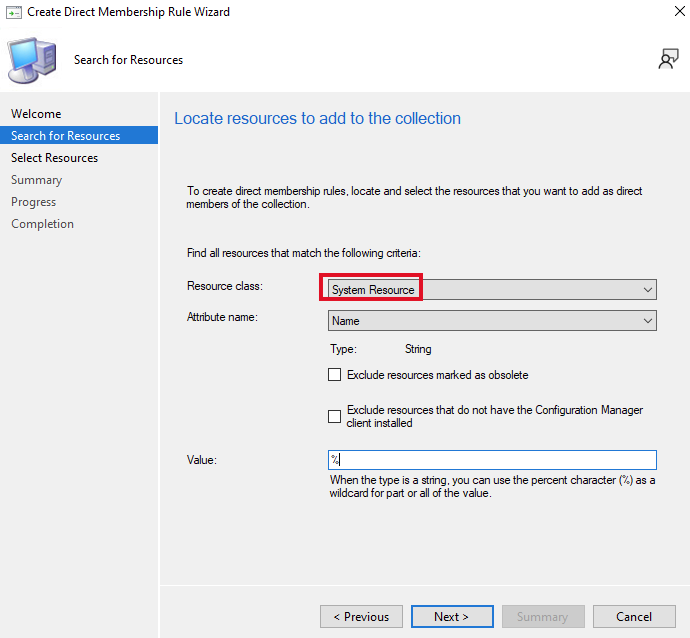Image resolution: width=690 pixels, height=638 pixels.
Task: Expand the Attribute name dropdown
Action: [x=492, y=321]
